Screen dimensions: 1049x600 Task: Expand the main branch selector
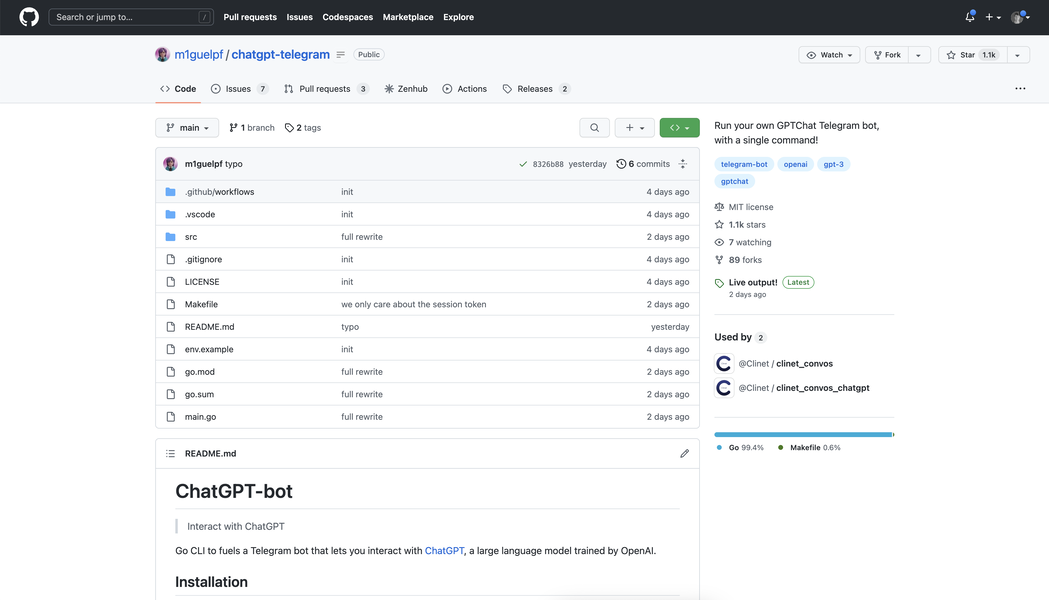pos(187,128)
